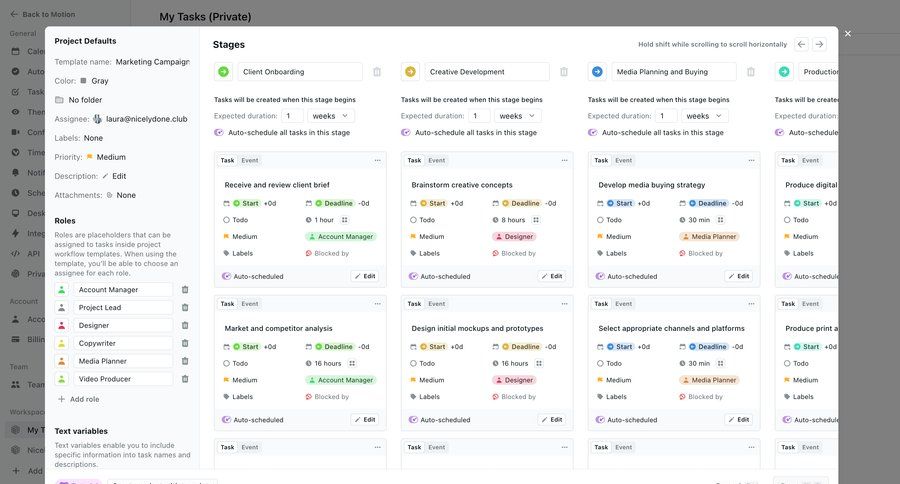900x484 pixels.
Task: Click the blue Media Planning stage arrow icon
Action: pos(598,72)
